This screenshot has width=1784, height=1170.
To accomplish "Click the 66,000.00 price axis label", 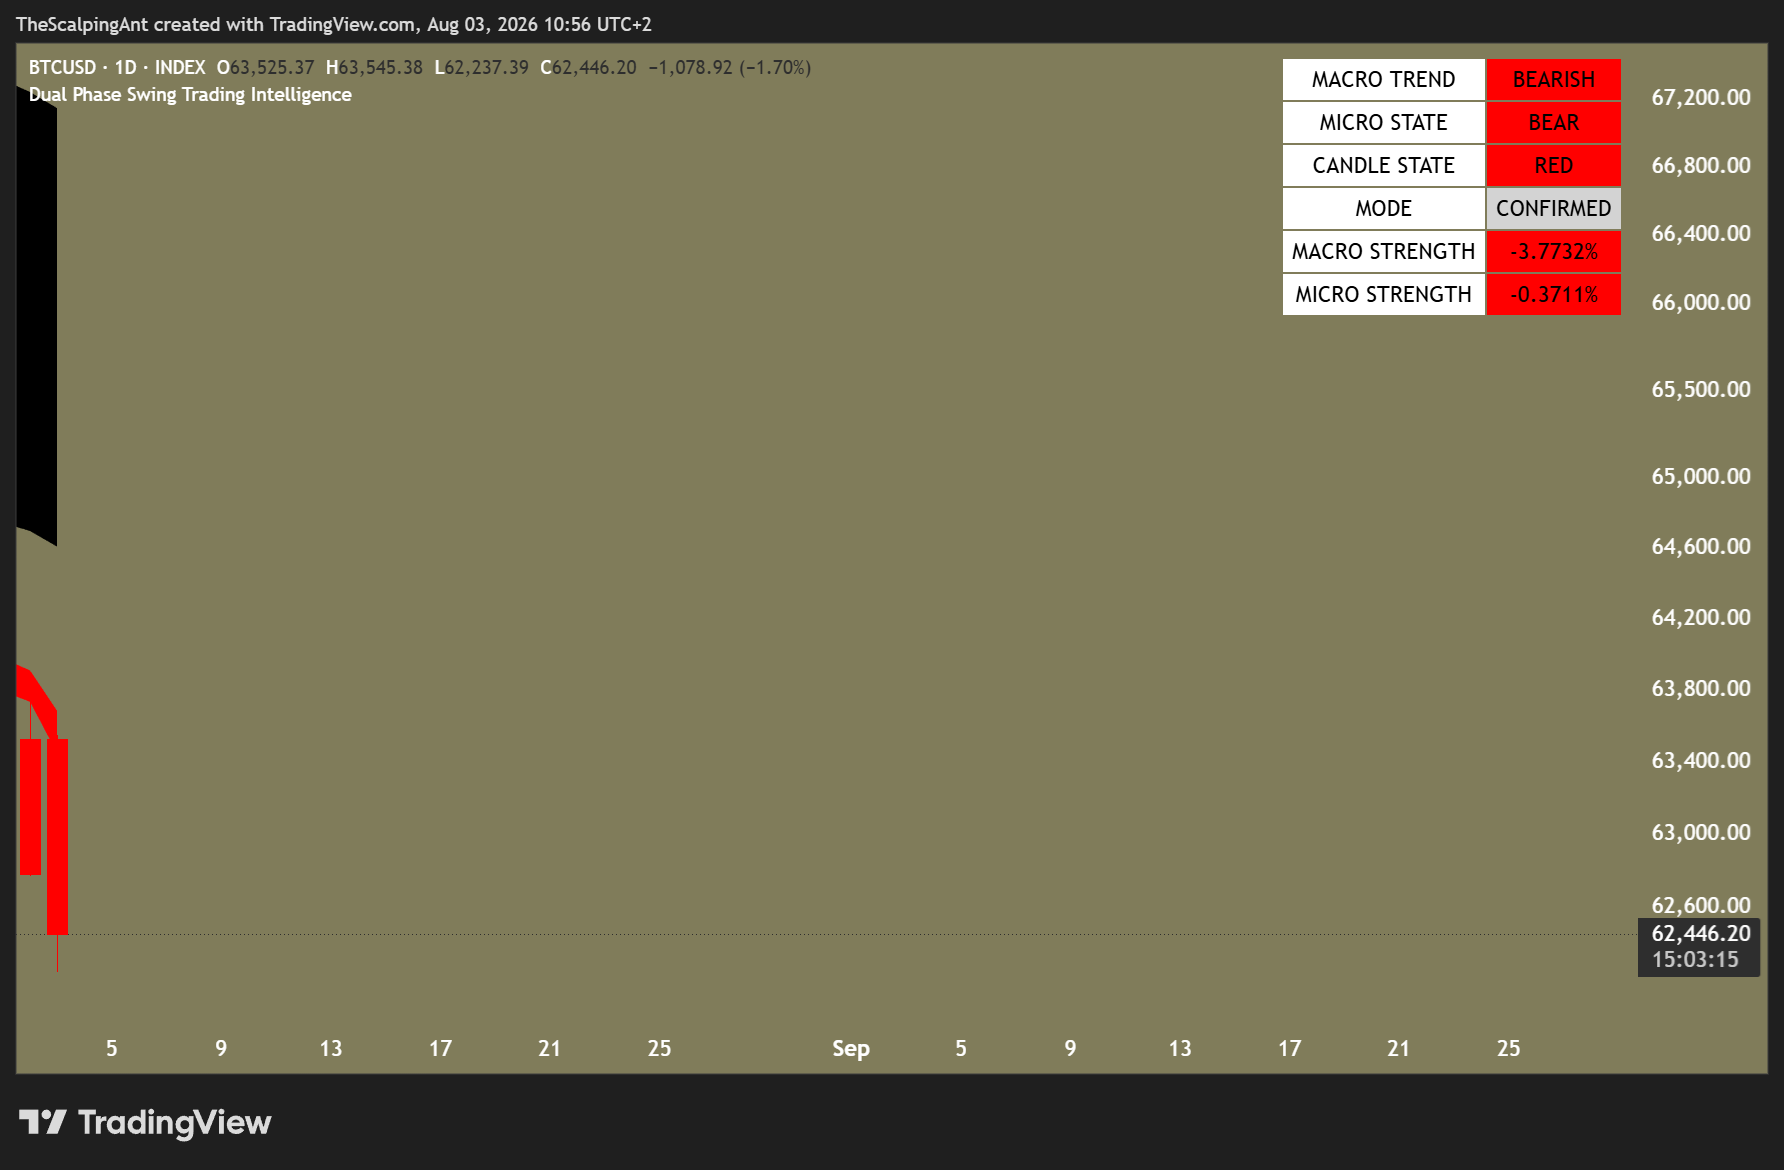I will click(1700, 302).
